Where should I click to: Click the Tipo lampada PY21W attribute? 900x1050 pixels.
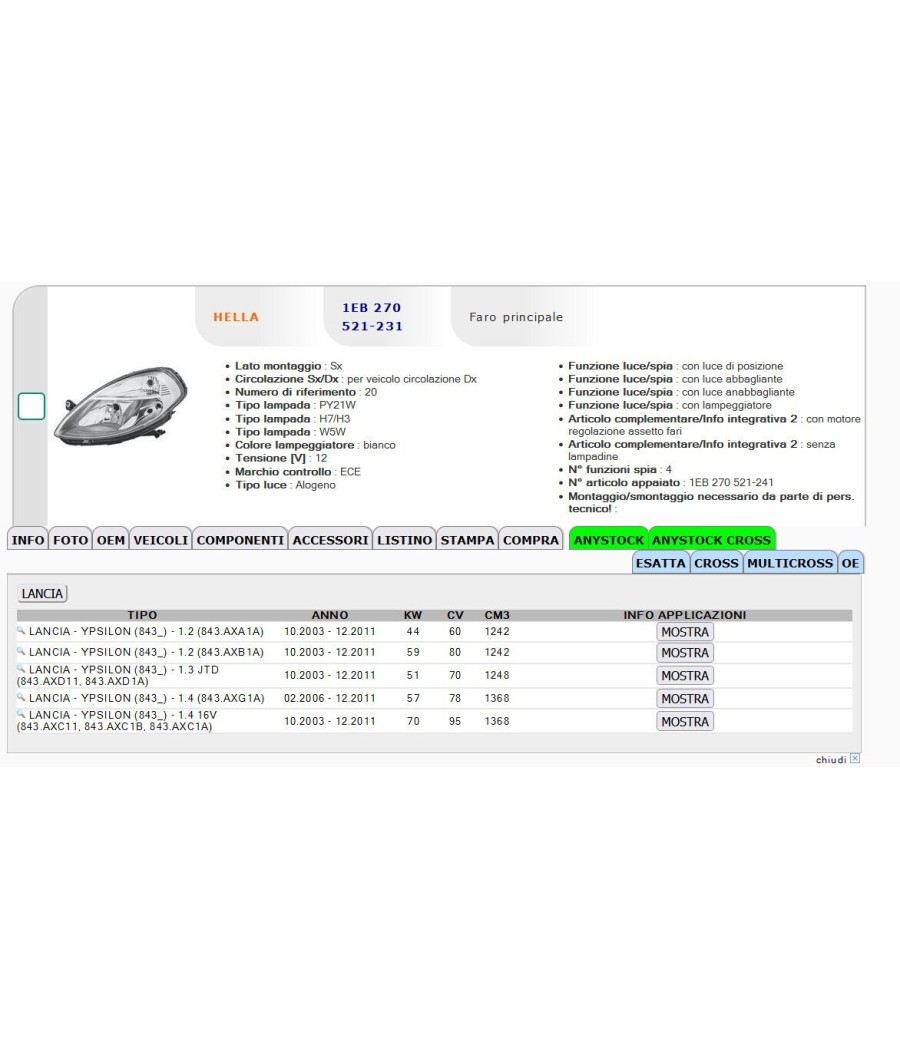click(x=295, y=405)
